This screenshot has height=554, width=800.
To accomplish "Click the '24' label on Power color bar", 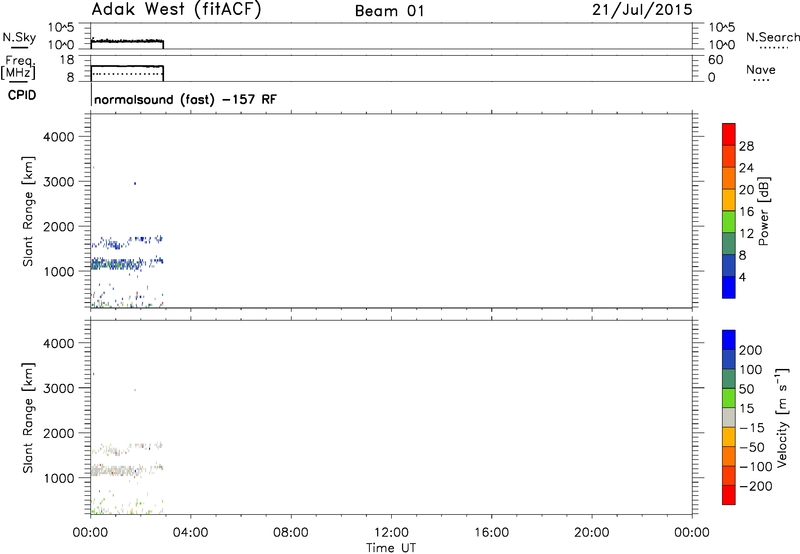I will (x=746, y=168).
